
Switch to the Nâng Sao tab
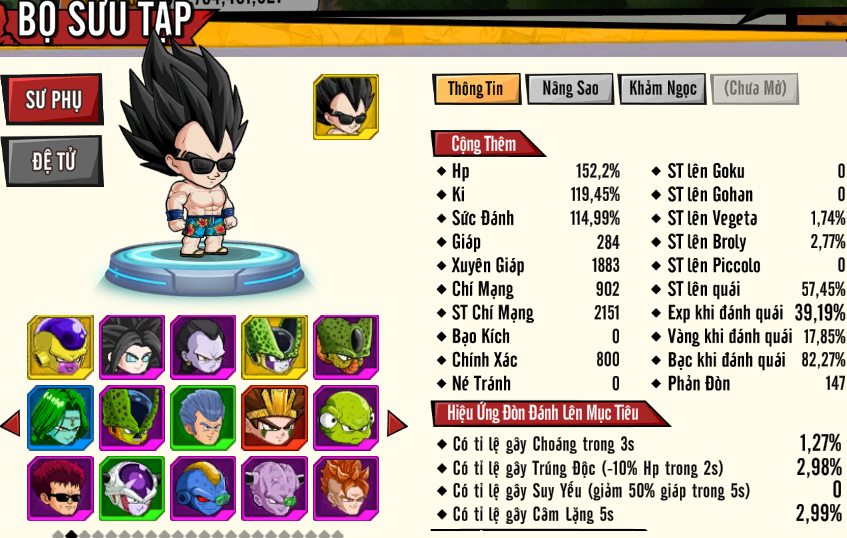click(570, 89)
